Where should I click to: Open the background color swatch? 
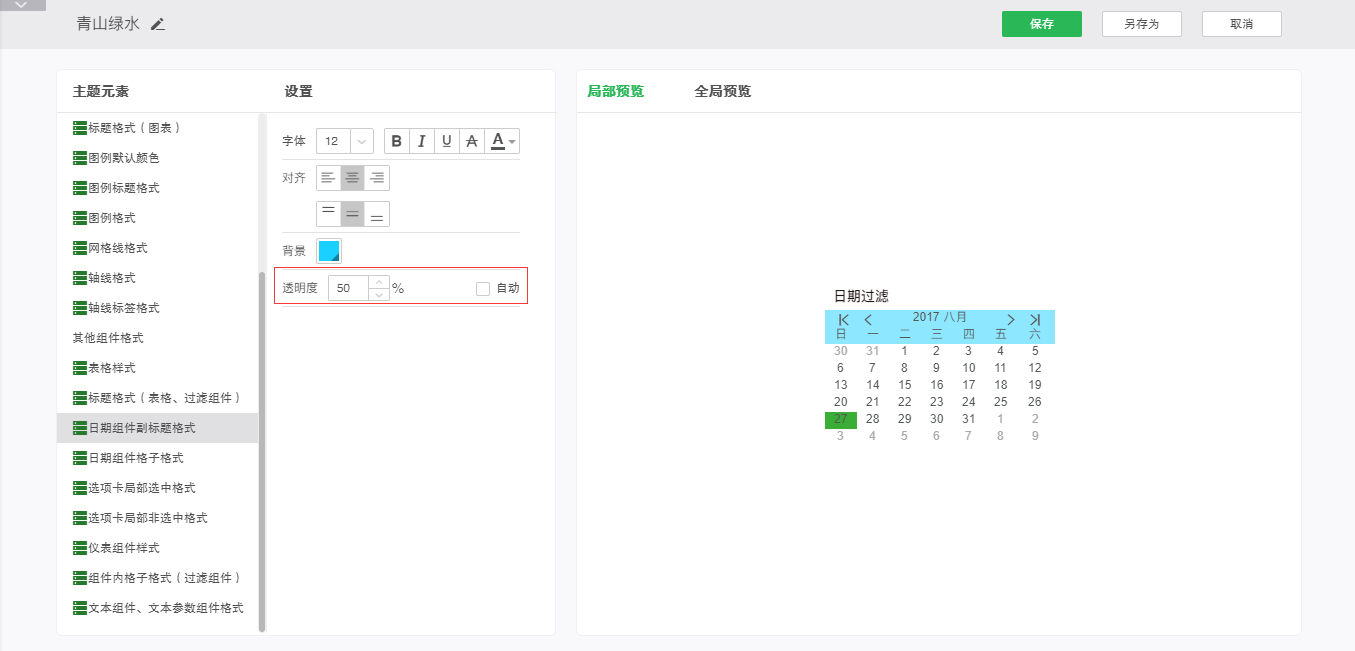pyautogui.click(x=329, y=250)
